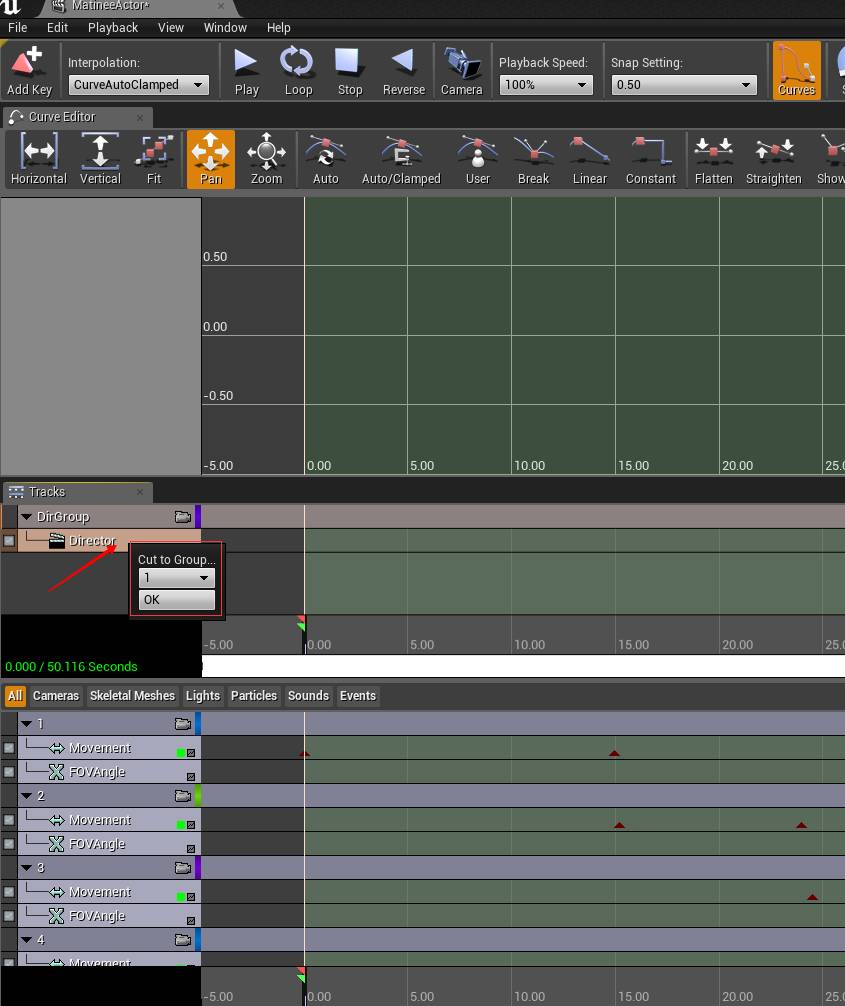845x1006 pixels.
Task: Set interpolation to Constant in curve editor
Action: [x=651, y=159]
